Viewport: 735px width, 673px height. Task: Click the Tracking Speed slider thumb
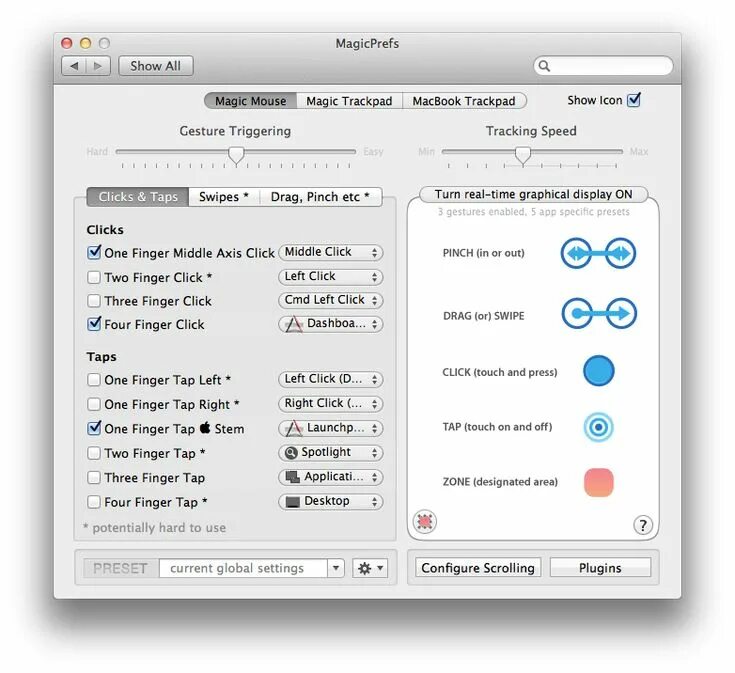click(x=523, y=155)
